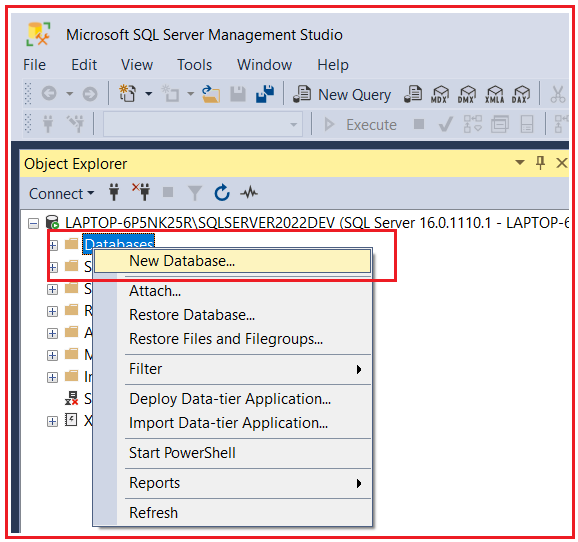The width and height of the screenshot is (578, 542).
Task: Open the Reports submenu
Action: pyautogui.click(x=233, y=483)
